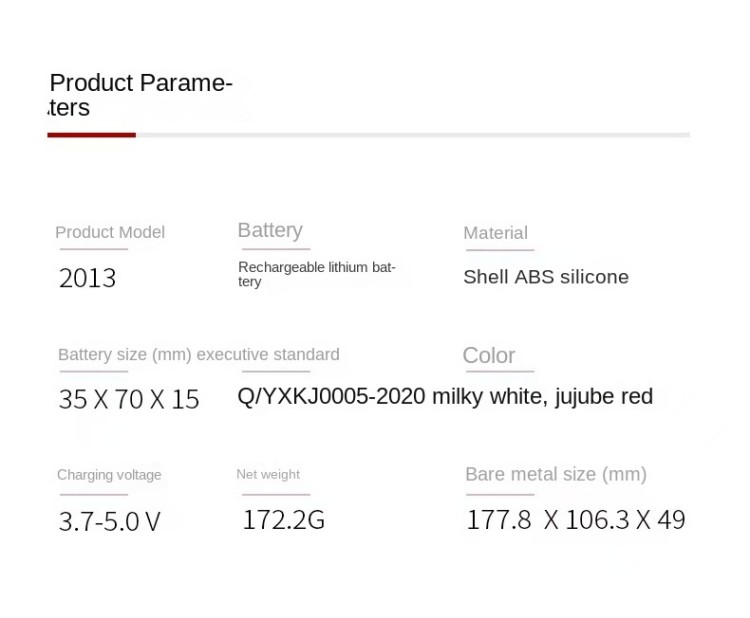Select the Bare metal size (mm) label
Viewport: 750px width, 618px height.
556,474
